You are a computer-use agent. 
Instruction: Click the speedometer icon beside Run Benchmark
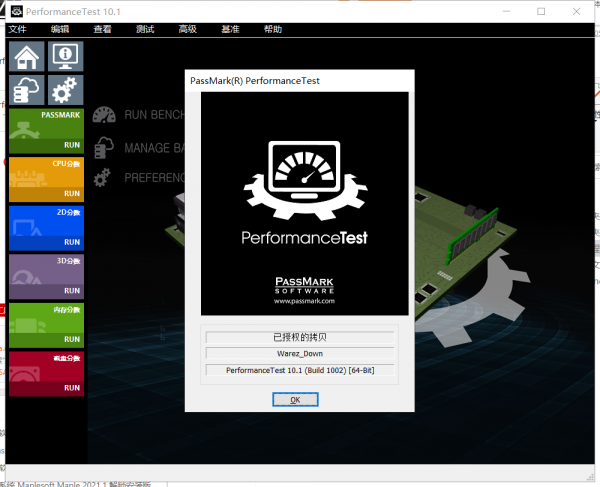click(104, 115)
